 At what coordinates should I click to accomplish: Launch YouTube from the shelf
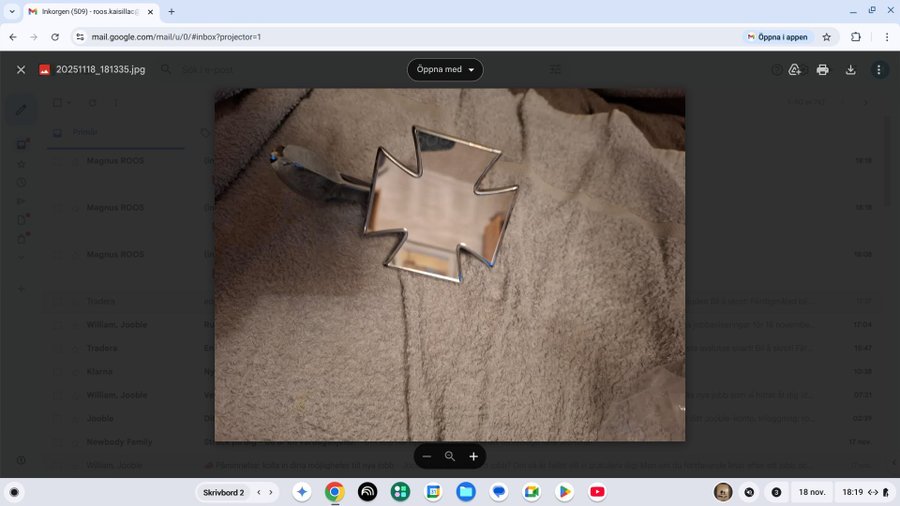[597, 492]
